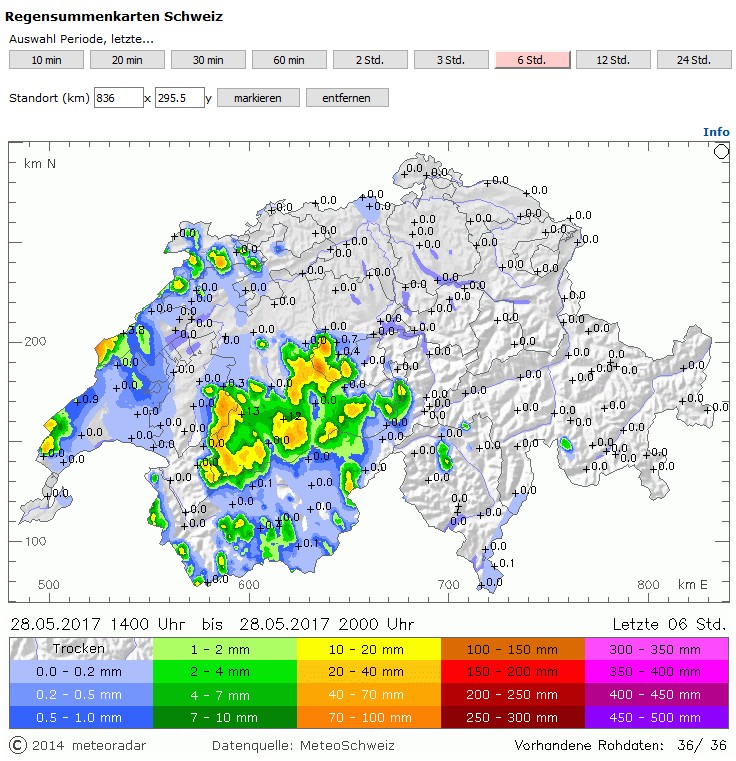Click the dark red 250 - 300 mm swatch
Screen dimensions: 736x761
click(x=513, y=717)
